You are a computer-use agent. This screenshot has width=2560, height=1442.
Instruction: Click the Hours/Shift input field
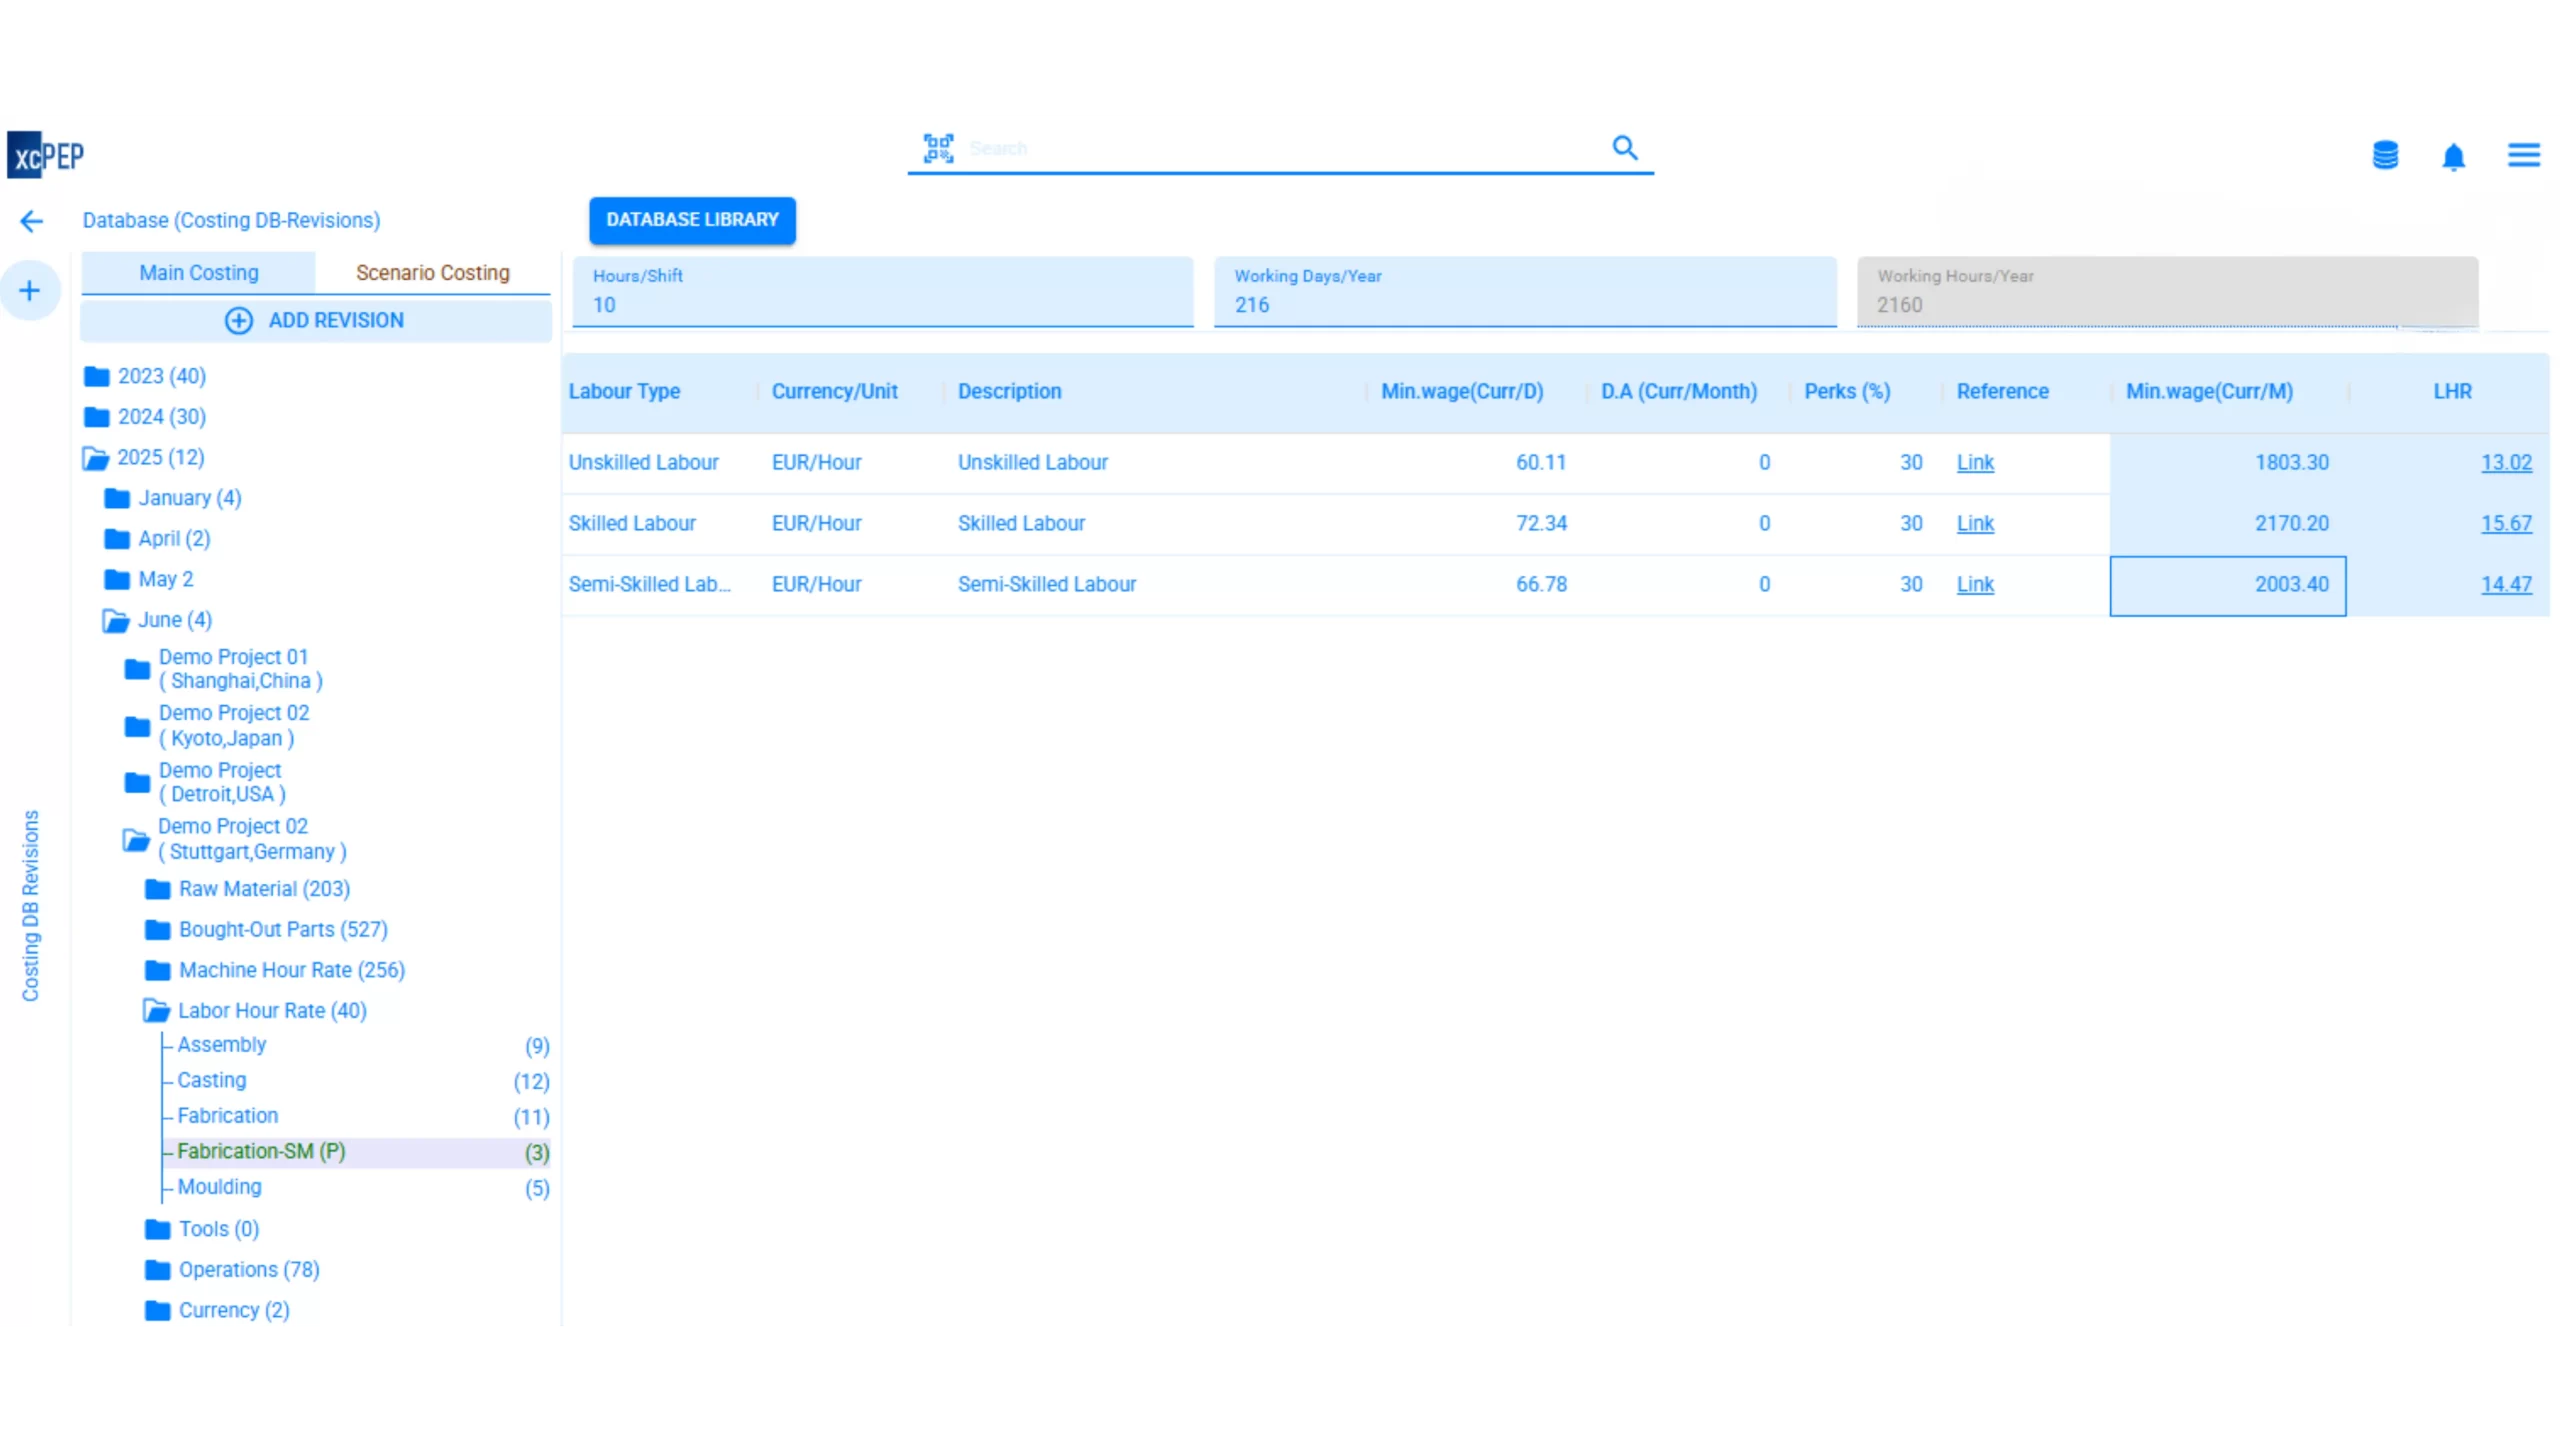pyautogui.click(x=882, y=304)
